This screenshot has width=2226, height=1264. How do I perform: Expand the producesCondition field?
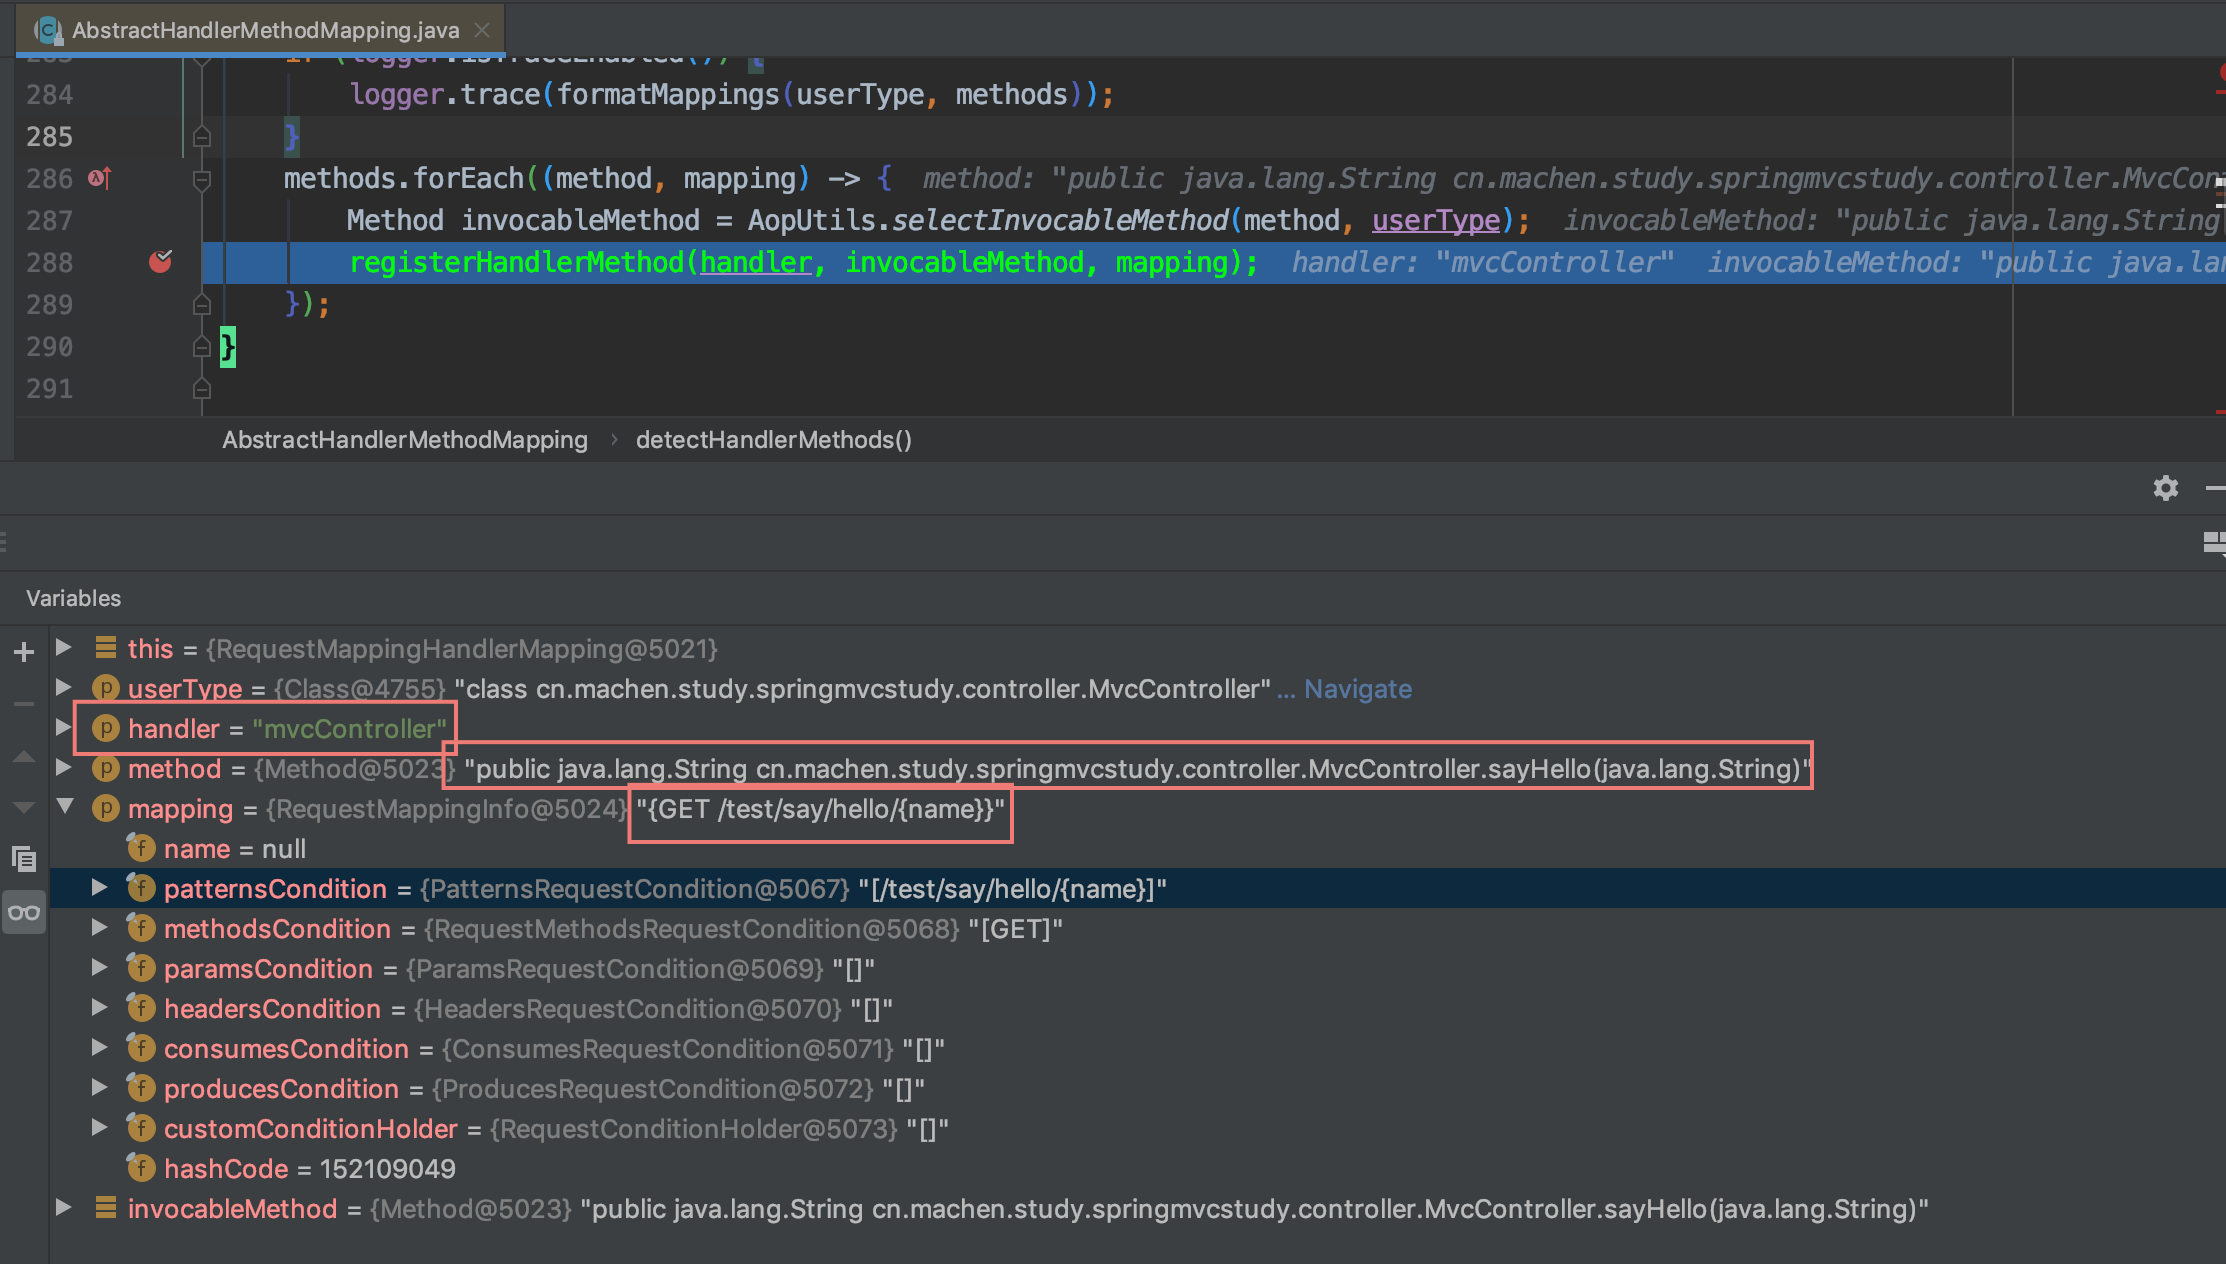[99, 1087]
